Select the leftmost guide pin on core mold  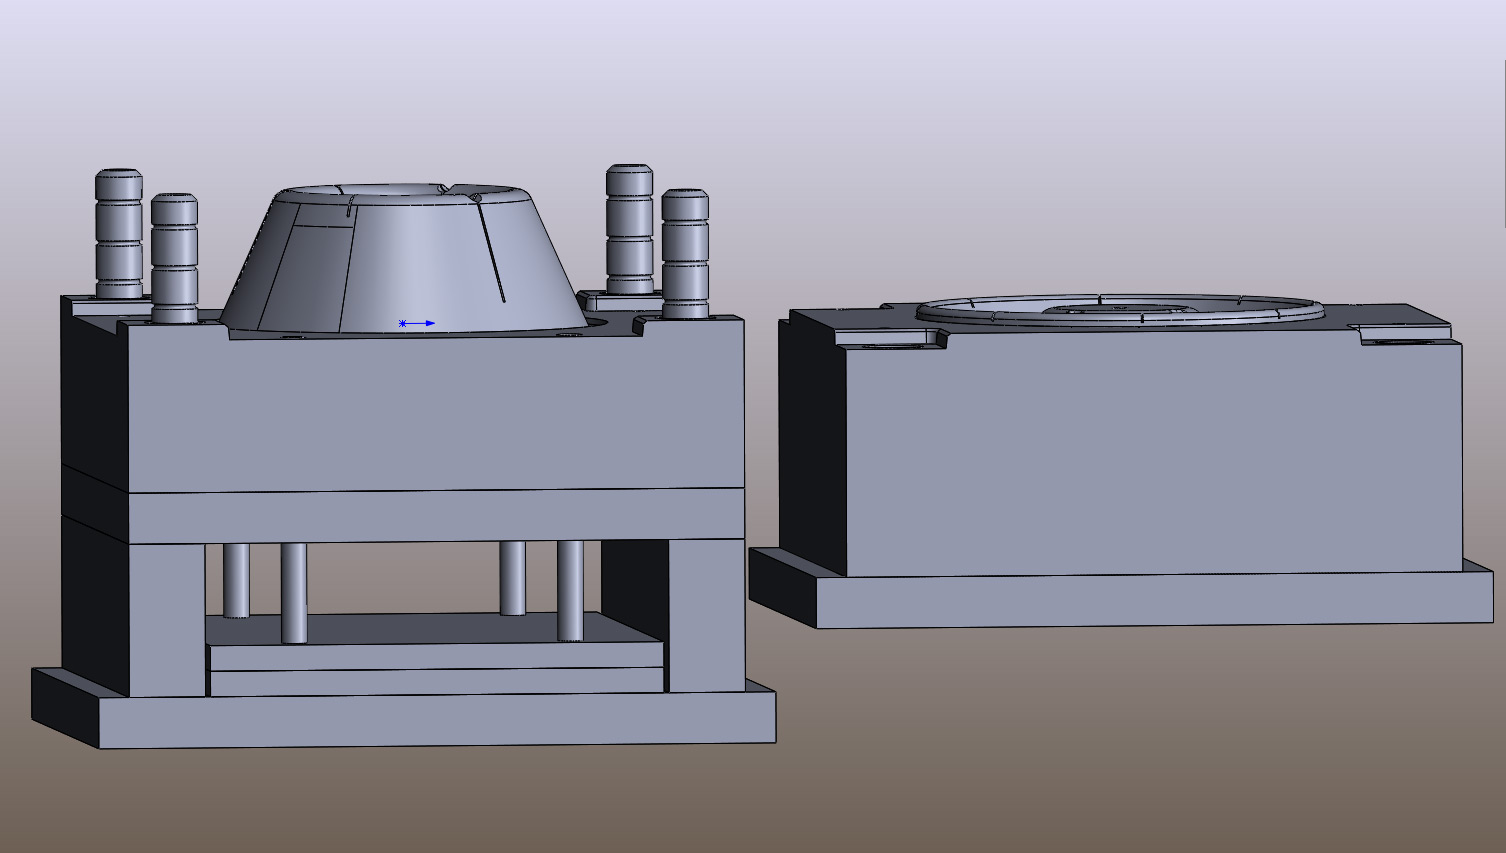pyautogui.click(x=119, y=234)
